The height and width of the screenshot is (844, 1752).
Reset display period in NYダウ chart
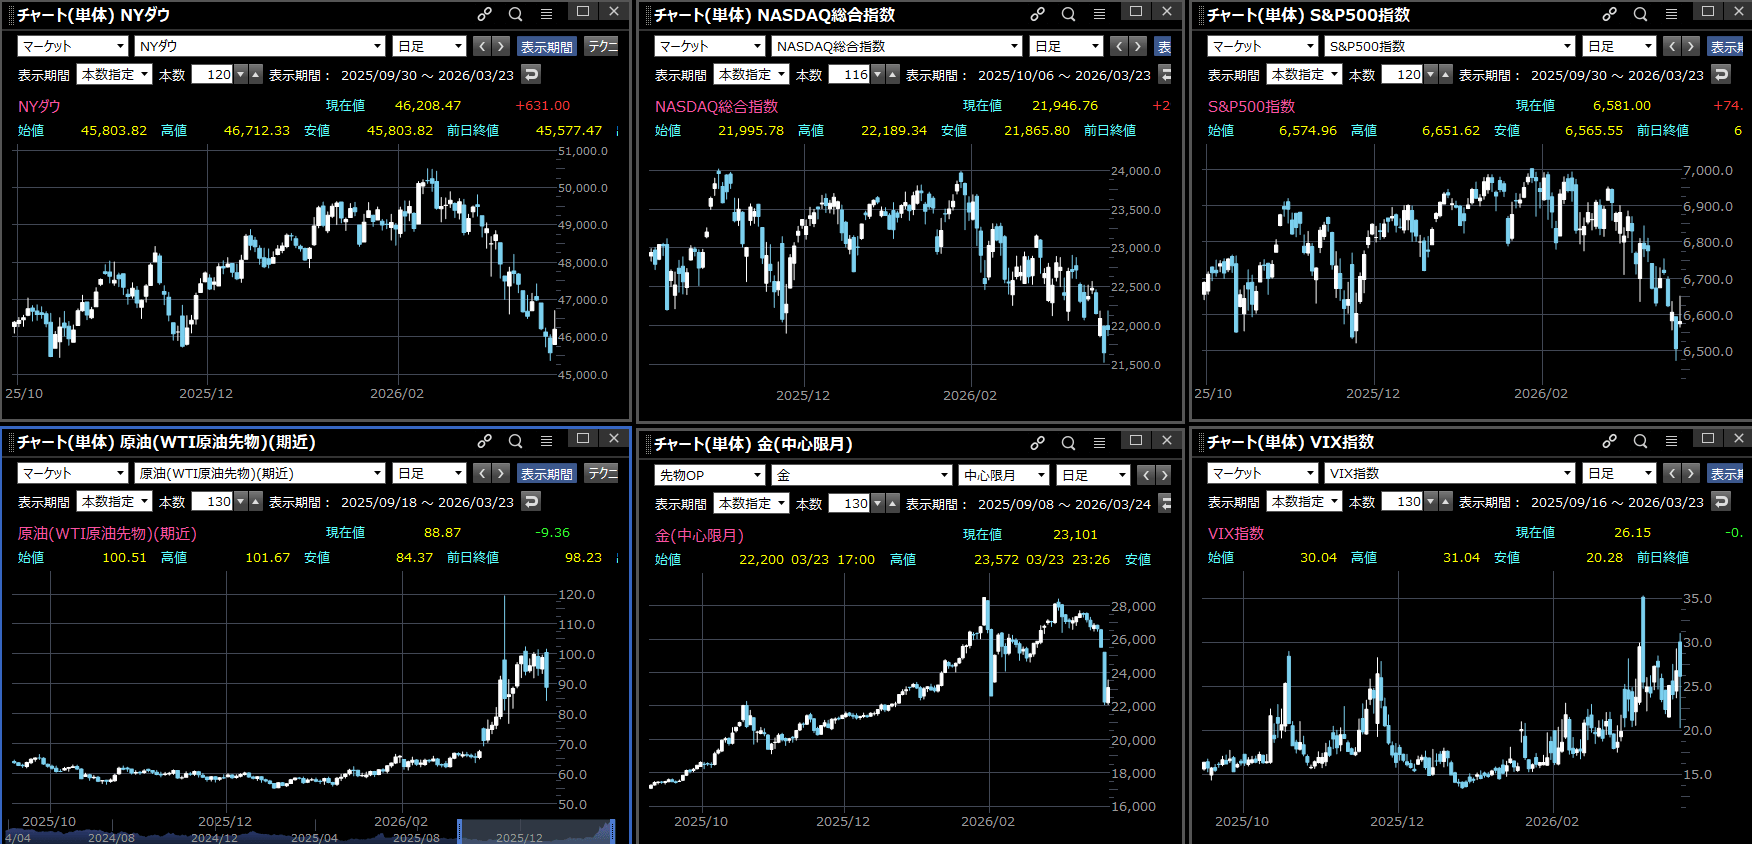coord(532,74)
